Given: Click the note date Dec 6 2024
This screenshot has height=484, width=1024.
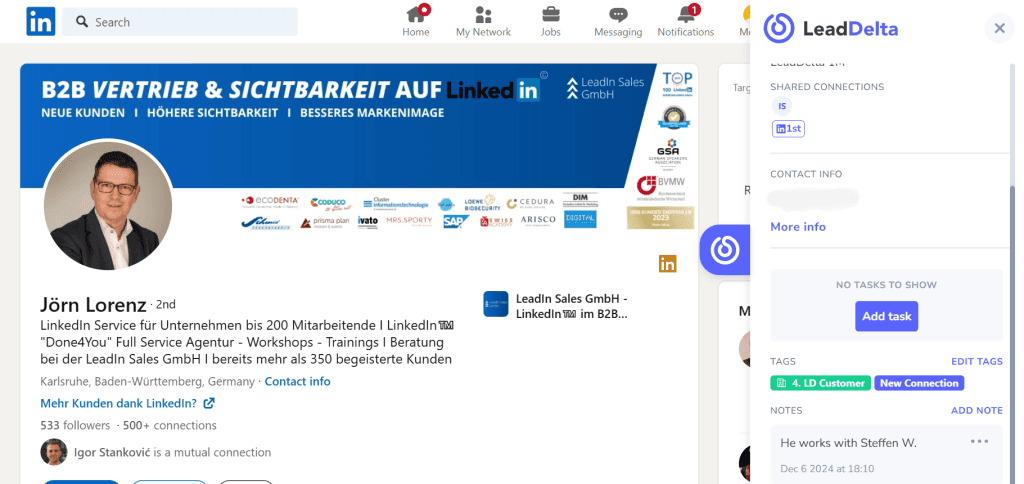Looking at the screenshot, I should [x=827, y=468].
